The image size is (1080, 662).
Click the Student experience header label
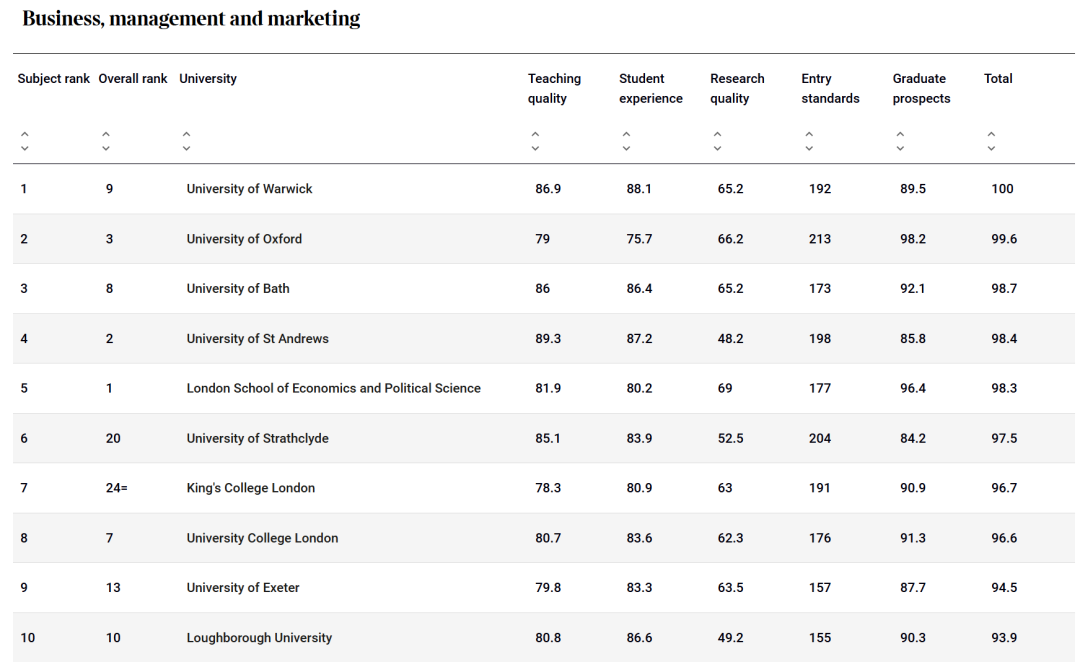point(651,88)
